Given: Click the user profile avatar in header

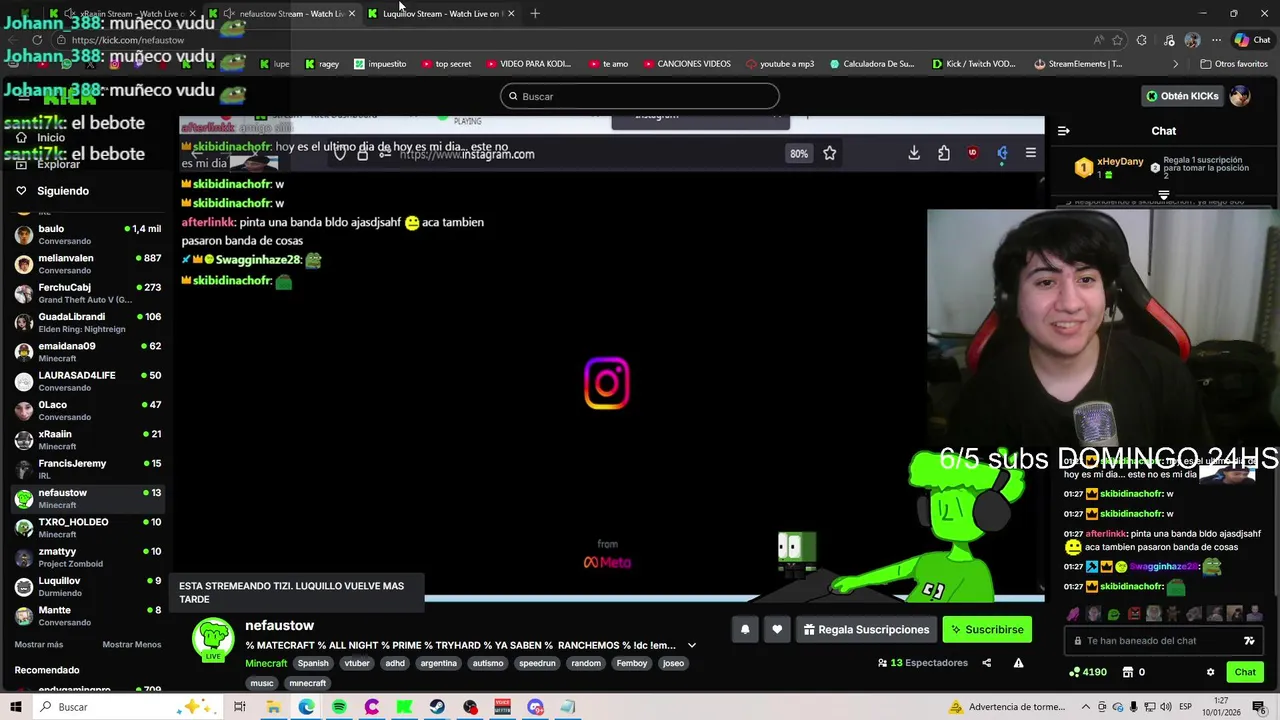Looking at the screenshot, I should click(1240, 96).
